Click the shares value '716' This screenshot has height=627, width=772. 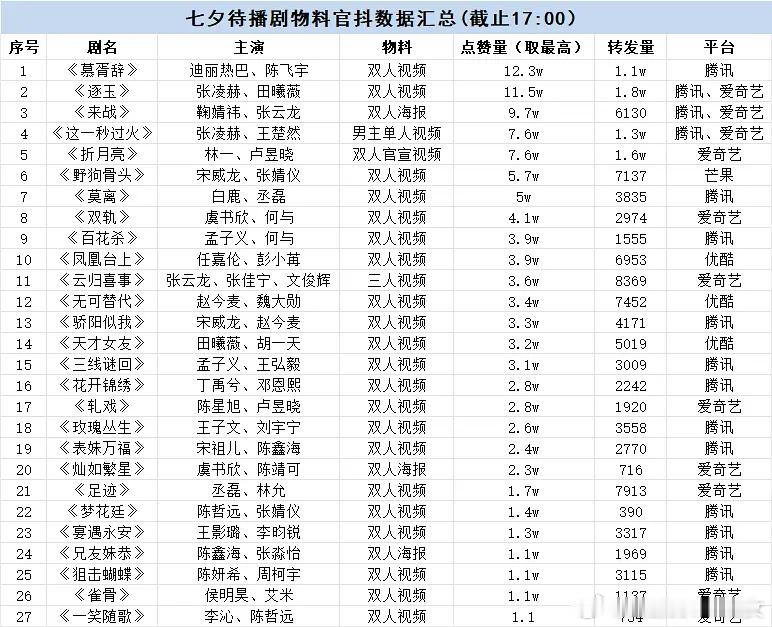pyautogui.click(x=631, y=469)
